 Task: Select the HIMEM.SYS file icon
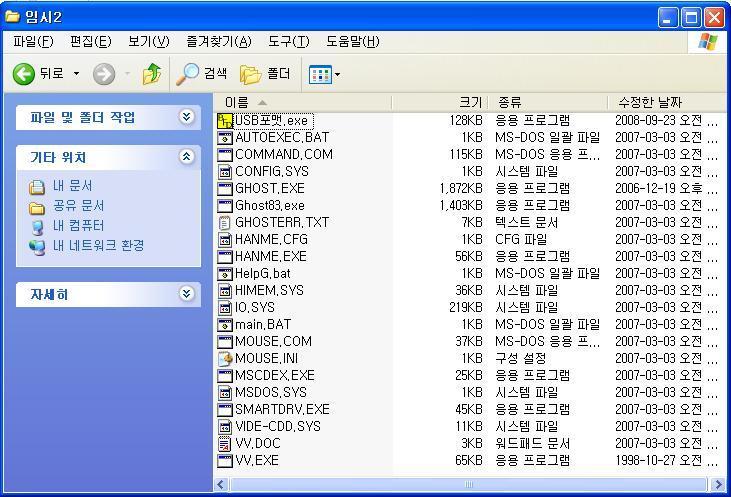point(225,290)
